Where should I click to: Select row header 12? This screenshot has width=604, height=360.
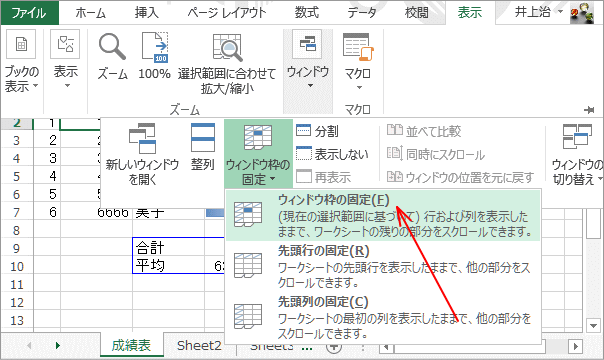(17, 303)
